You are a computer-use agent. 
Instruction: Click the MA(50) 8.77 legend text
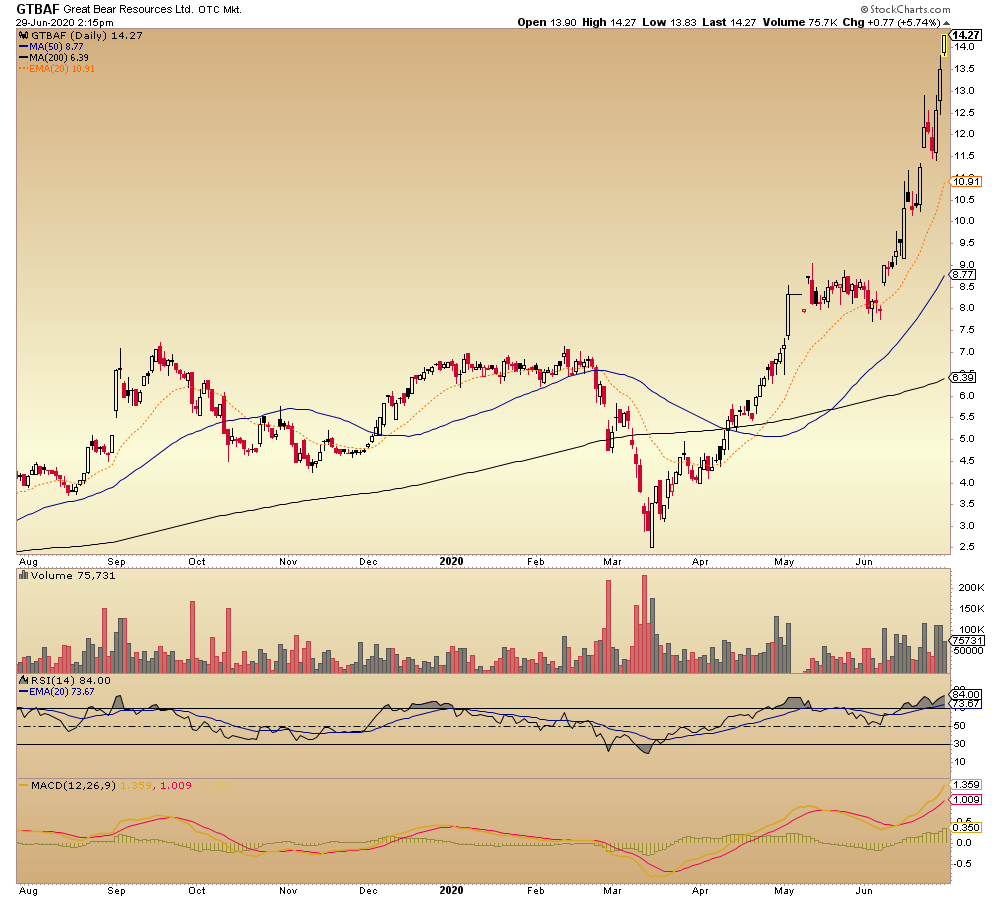pos(56,47)
